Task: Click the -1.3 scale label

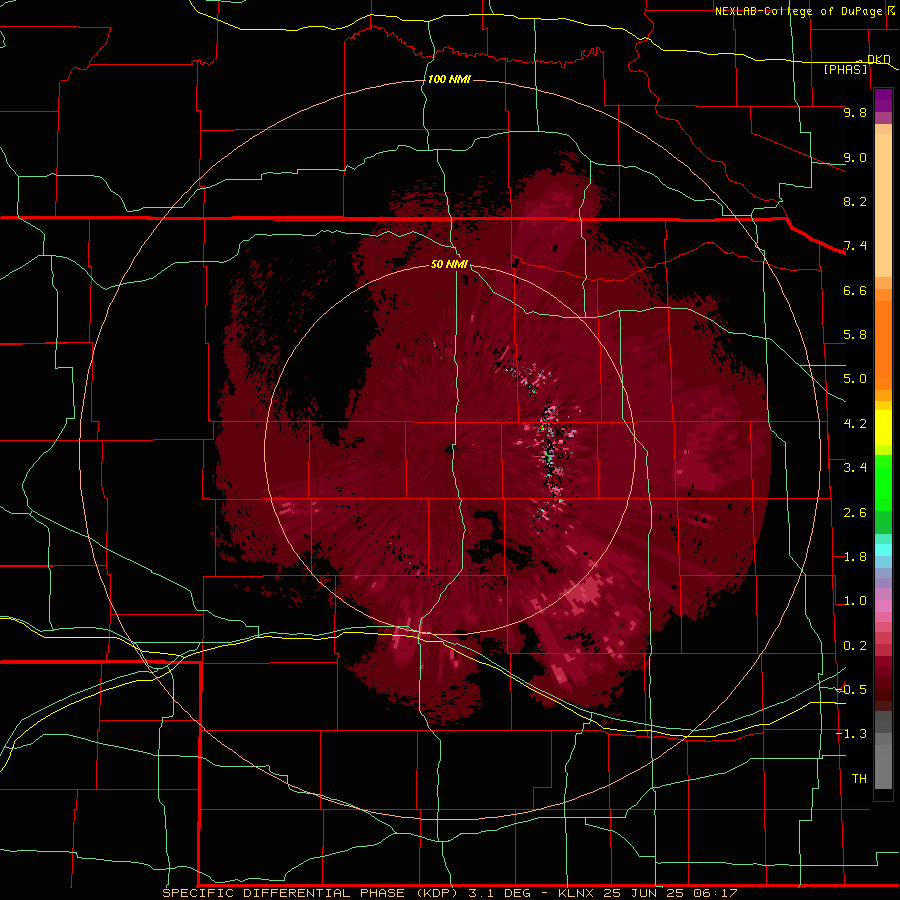Action: (x=851, y=734)
